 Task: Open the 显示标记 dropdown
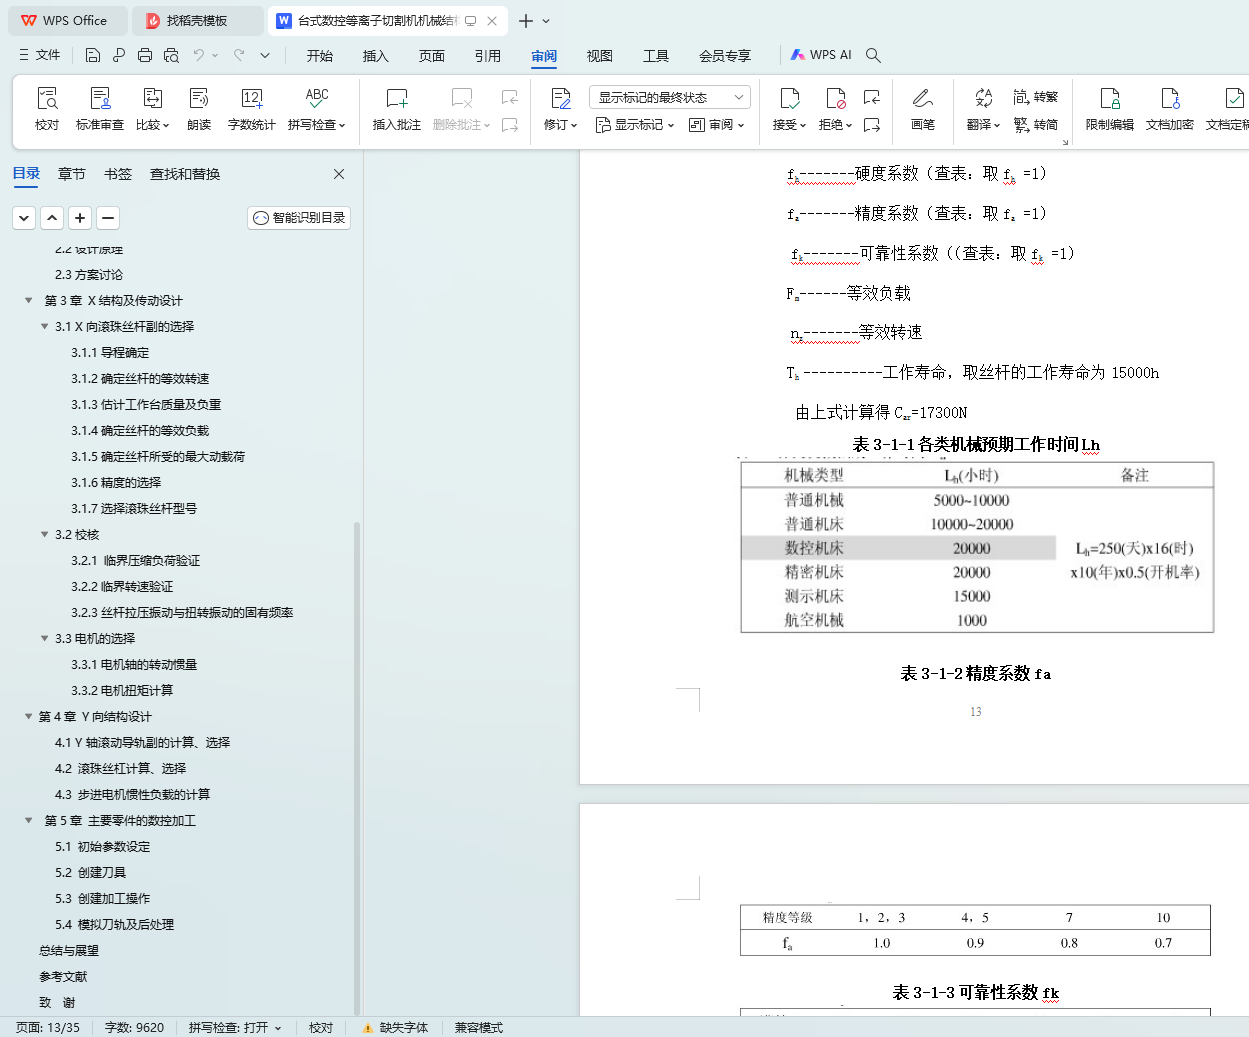click(635, 125)
